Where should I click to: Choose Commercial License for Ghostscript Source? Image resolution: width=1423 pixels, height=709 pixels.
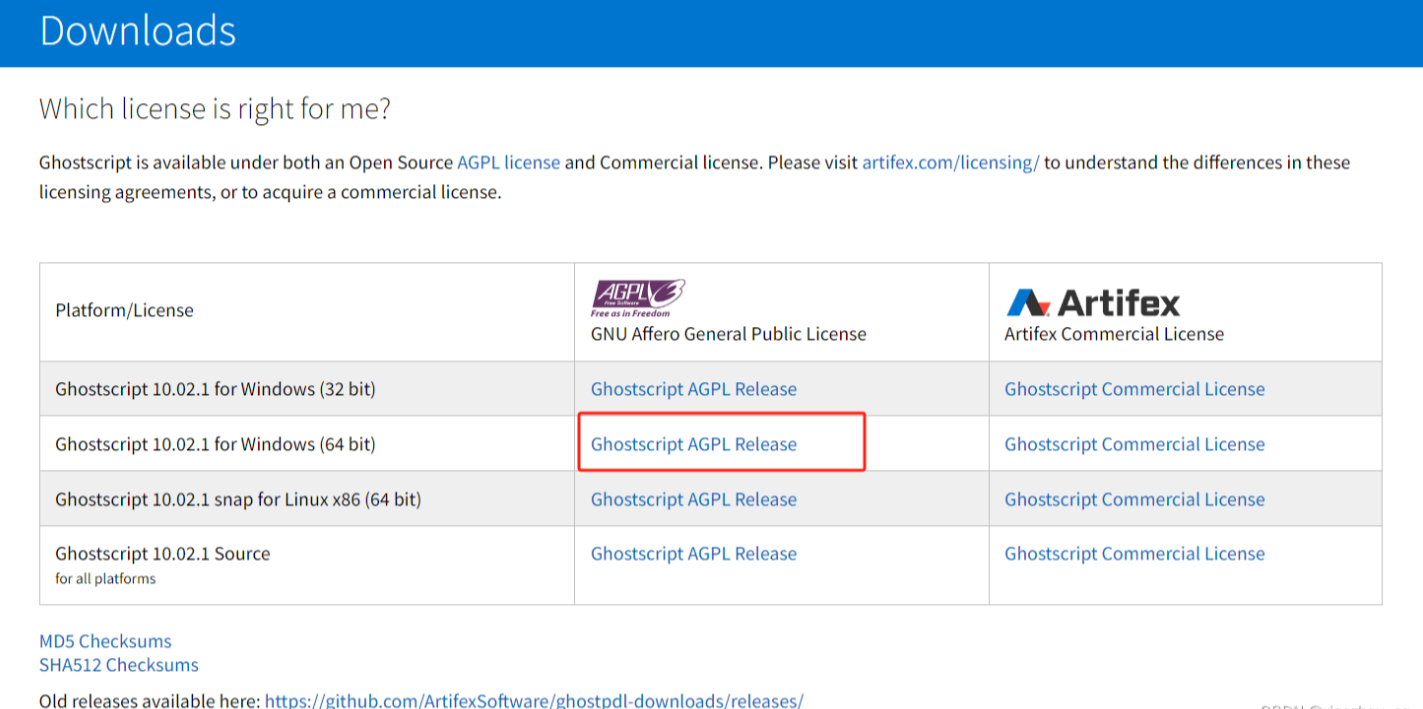pyautogui.click(x=1134, y=553)
